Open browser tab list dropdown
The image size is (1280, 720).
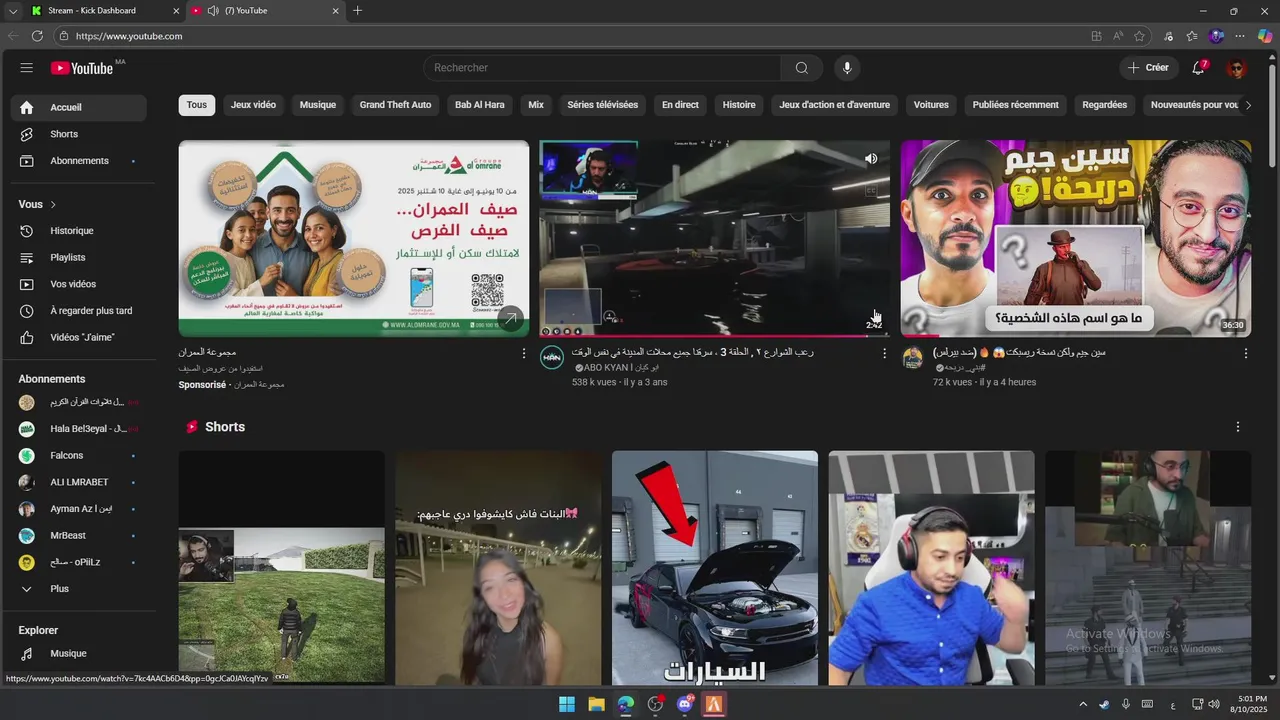pos(12,11)
